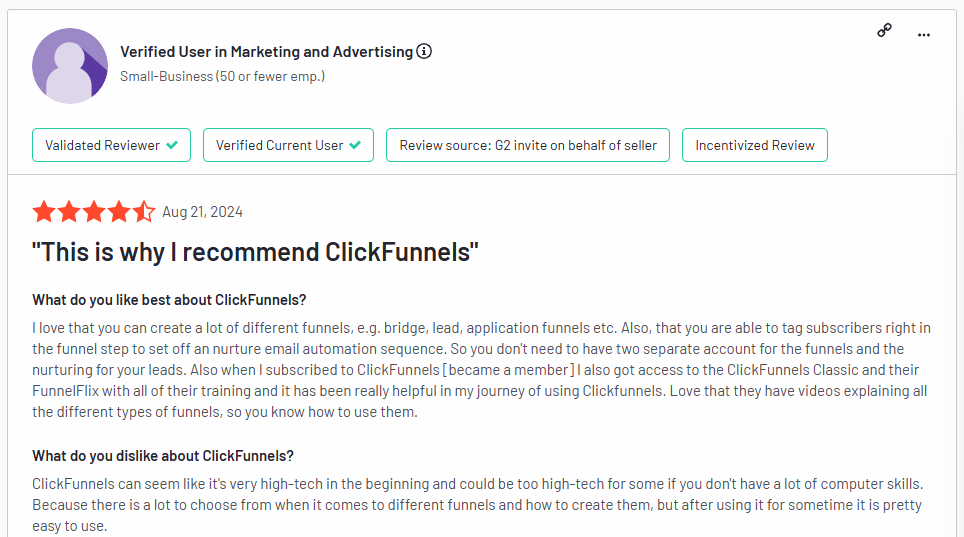964x537 pixels.
Task: Click the Review source G2 invite badge
Action: click(x=527, y=145)
